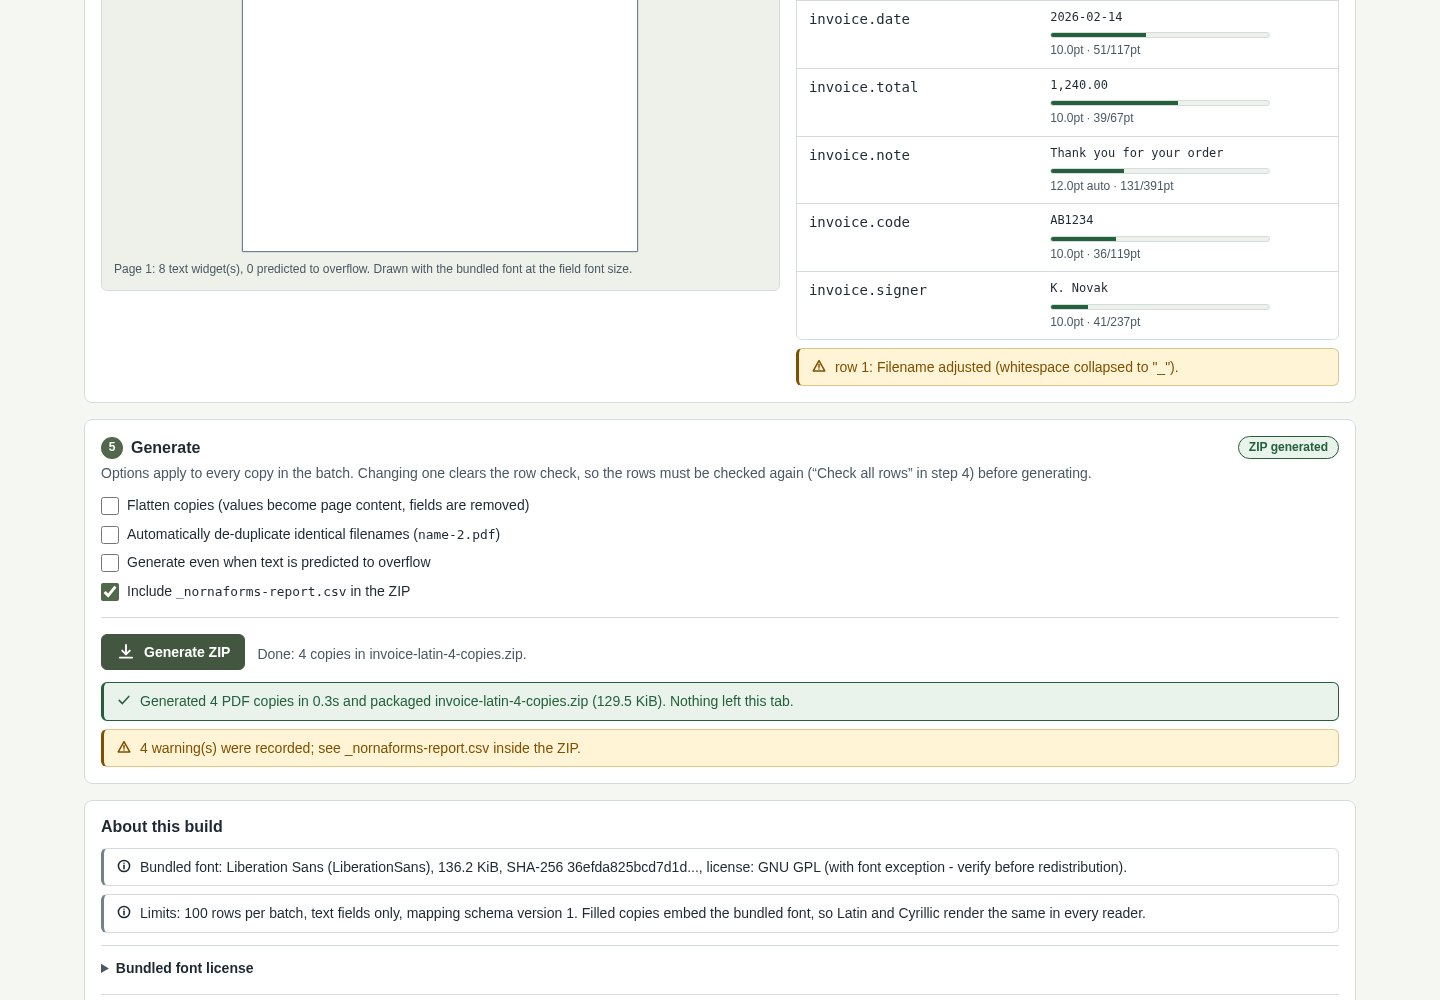Click the download icon on Generate ZIP button
Viewport: 1440px width, 1000px height.
click(x=126, y=652)
